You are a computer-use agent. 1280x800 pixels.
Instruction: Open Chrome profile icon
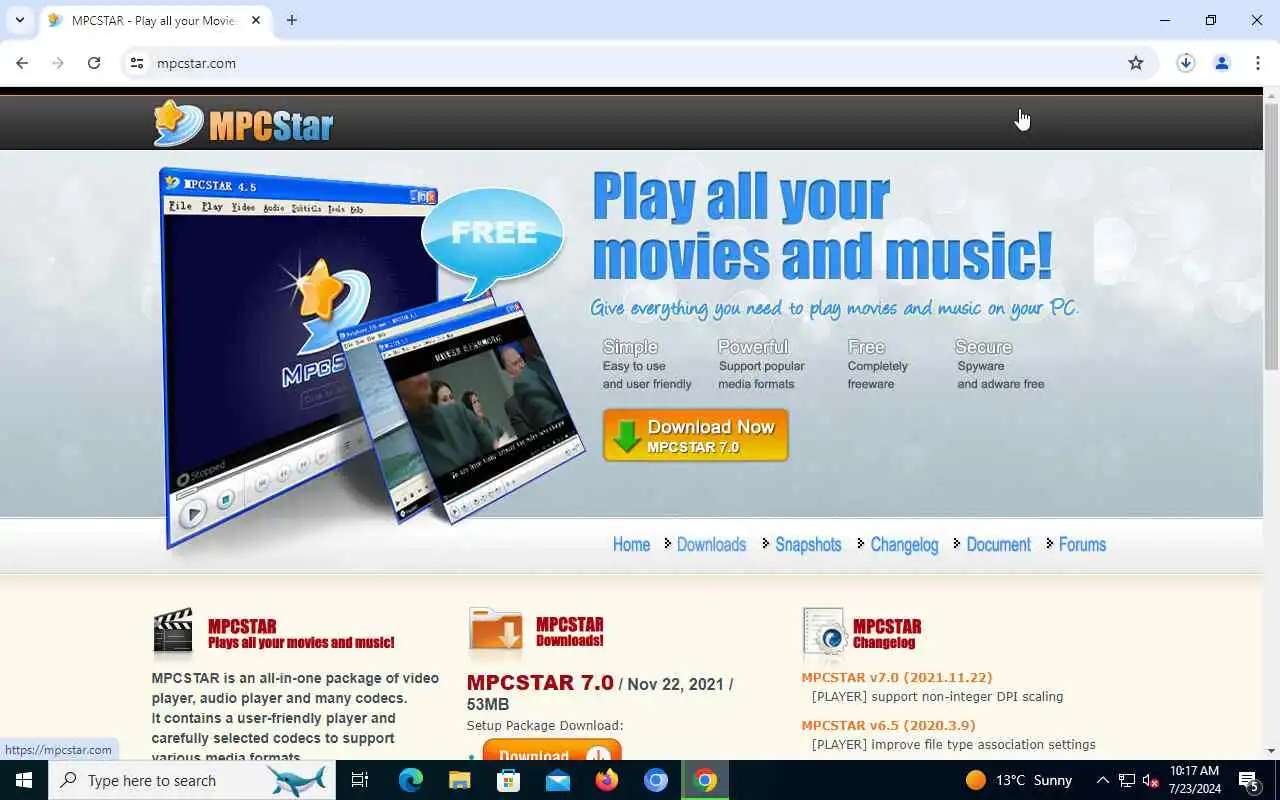pos(1222,63)
